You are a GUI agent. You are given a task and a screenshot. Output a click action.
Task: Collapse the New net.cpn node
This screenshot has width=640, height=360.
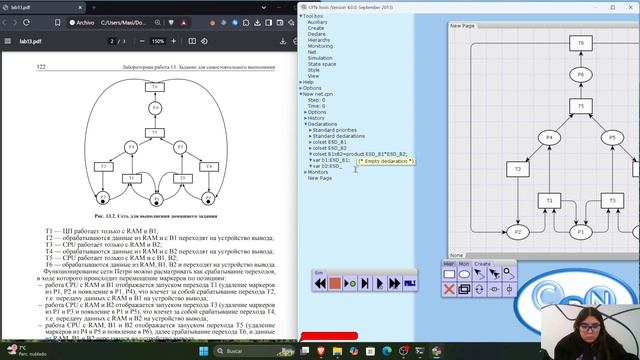[301, 94]
